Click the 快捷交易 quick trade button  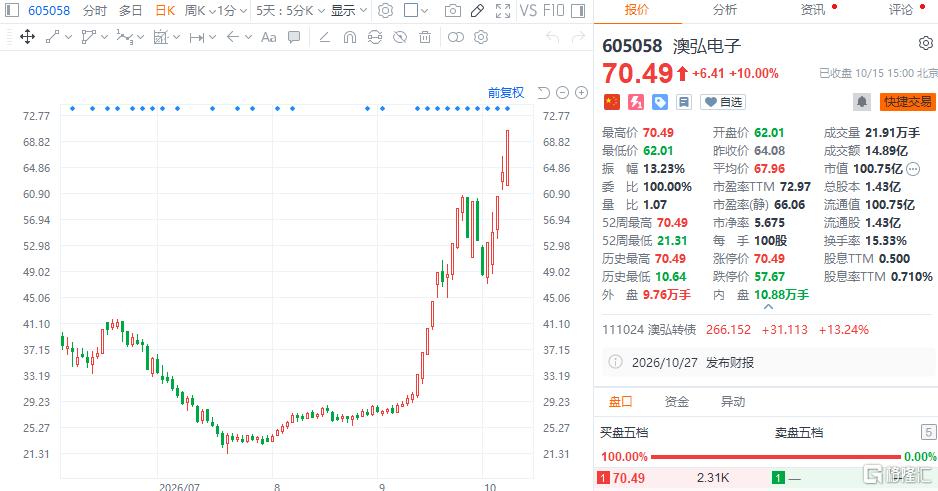[907, 102]
